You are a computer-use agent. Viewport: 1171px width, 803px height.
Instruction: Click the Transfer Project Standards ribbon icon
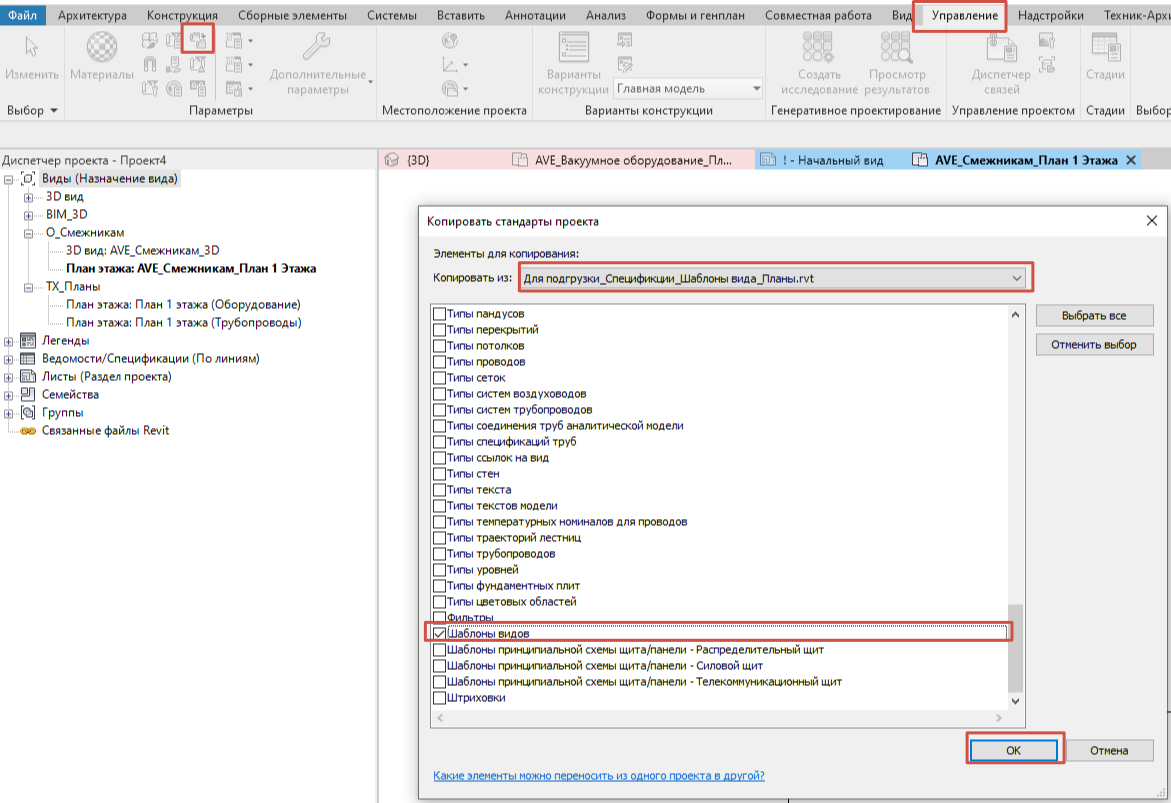pyautogui.click(x=198, y=41)
